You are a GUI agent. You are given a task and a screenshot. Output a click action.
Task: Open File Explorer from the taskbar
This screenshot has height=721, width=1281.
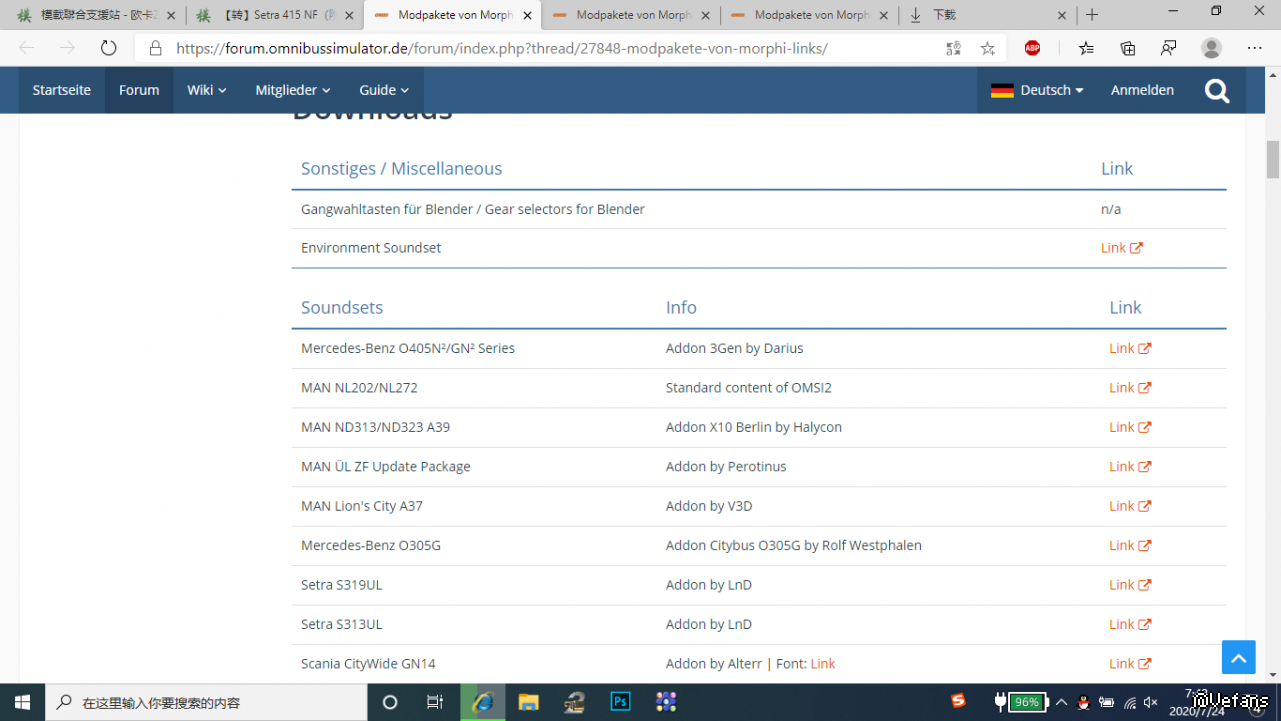528,702
